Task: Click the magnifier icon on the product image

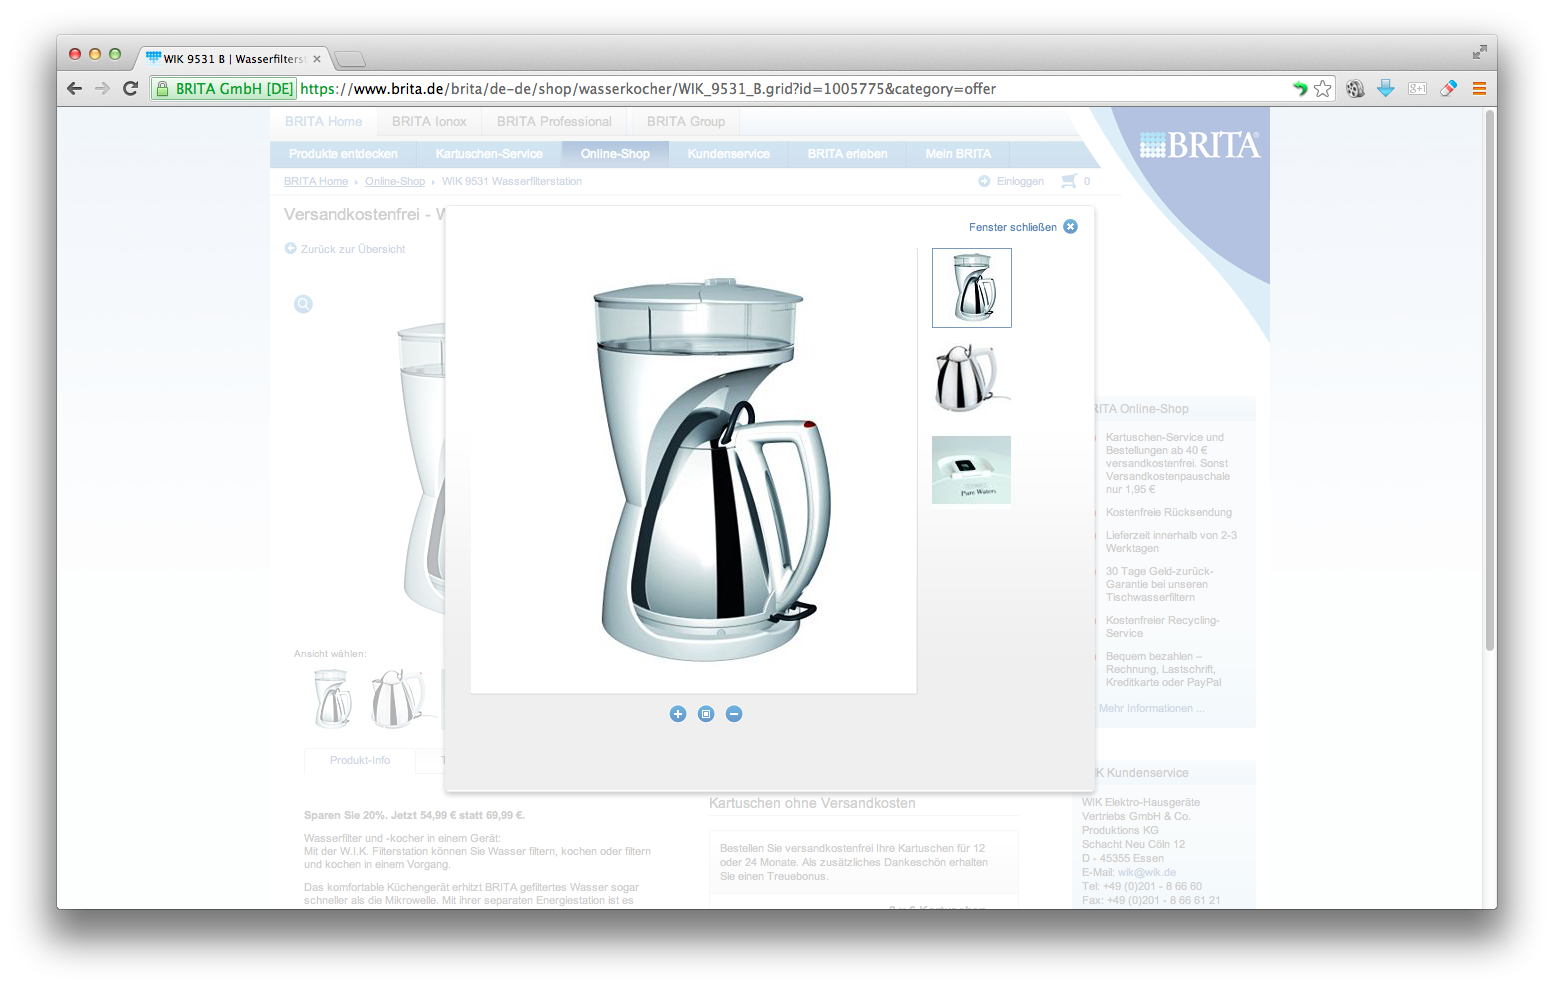Action: 303,304
